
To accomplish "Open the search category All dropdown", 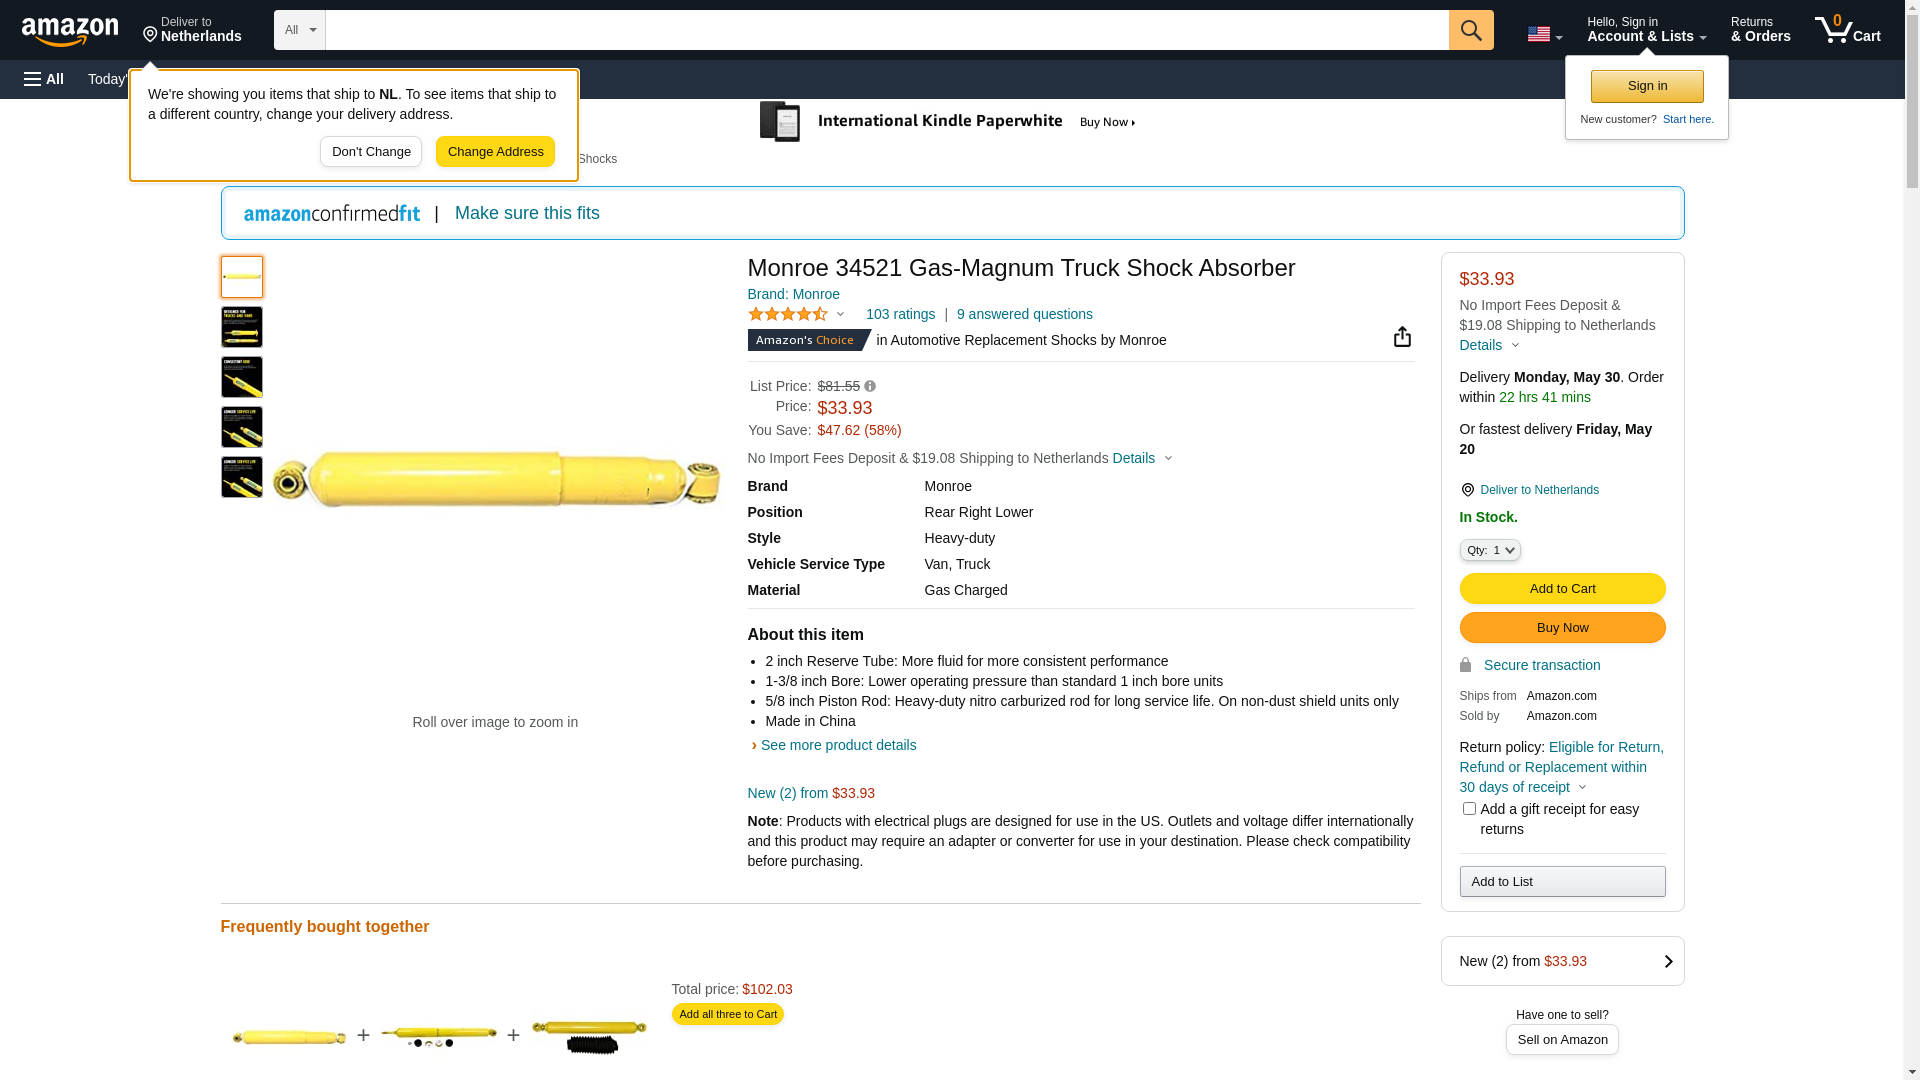I will pyautogui.click(x=299, y=30).
